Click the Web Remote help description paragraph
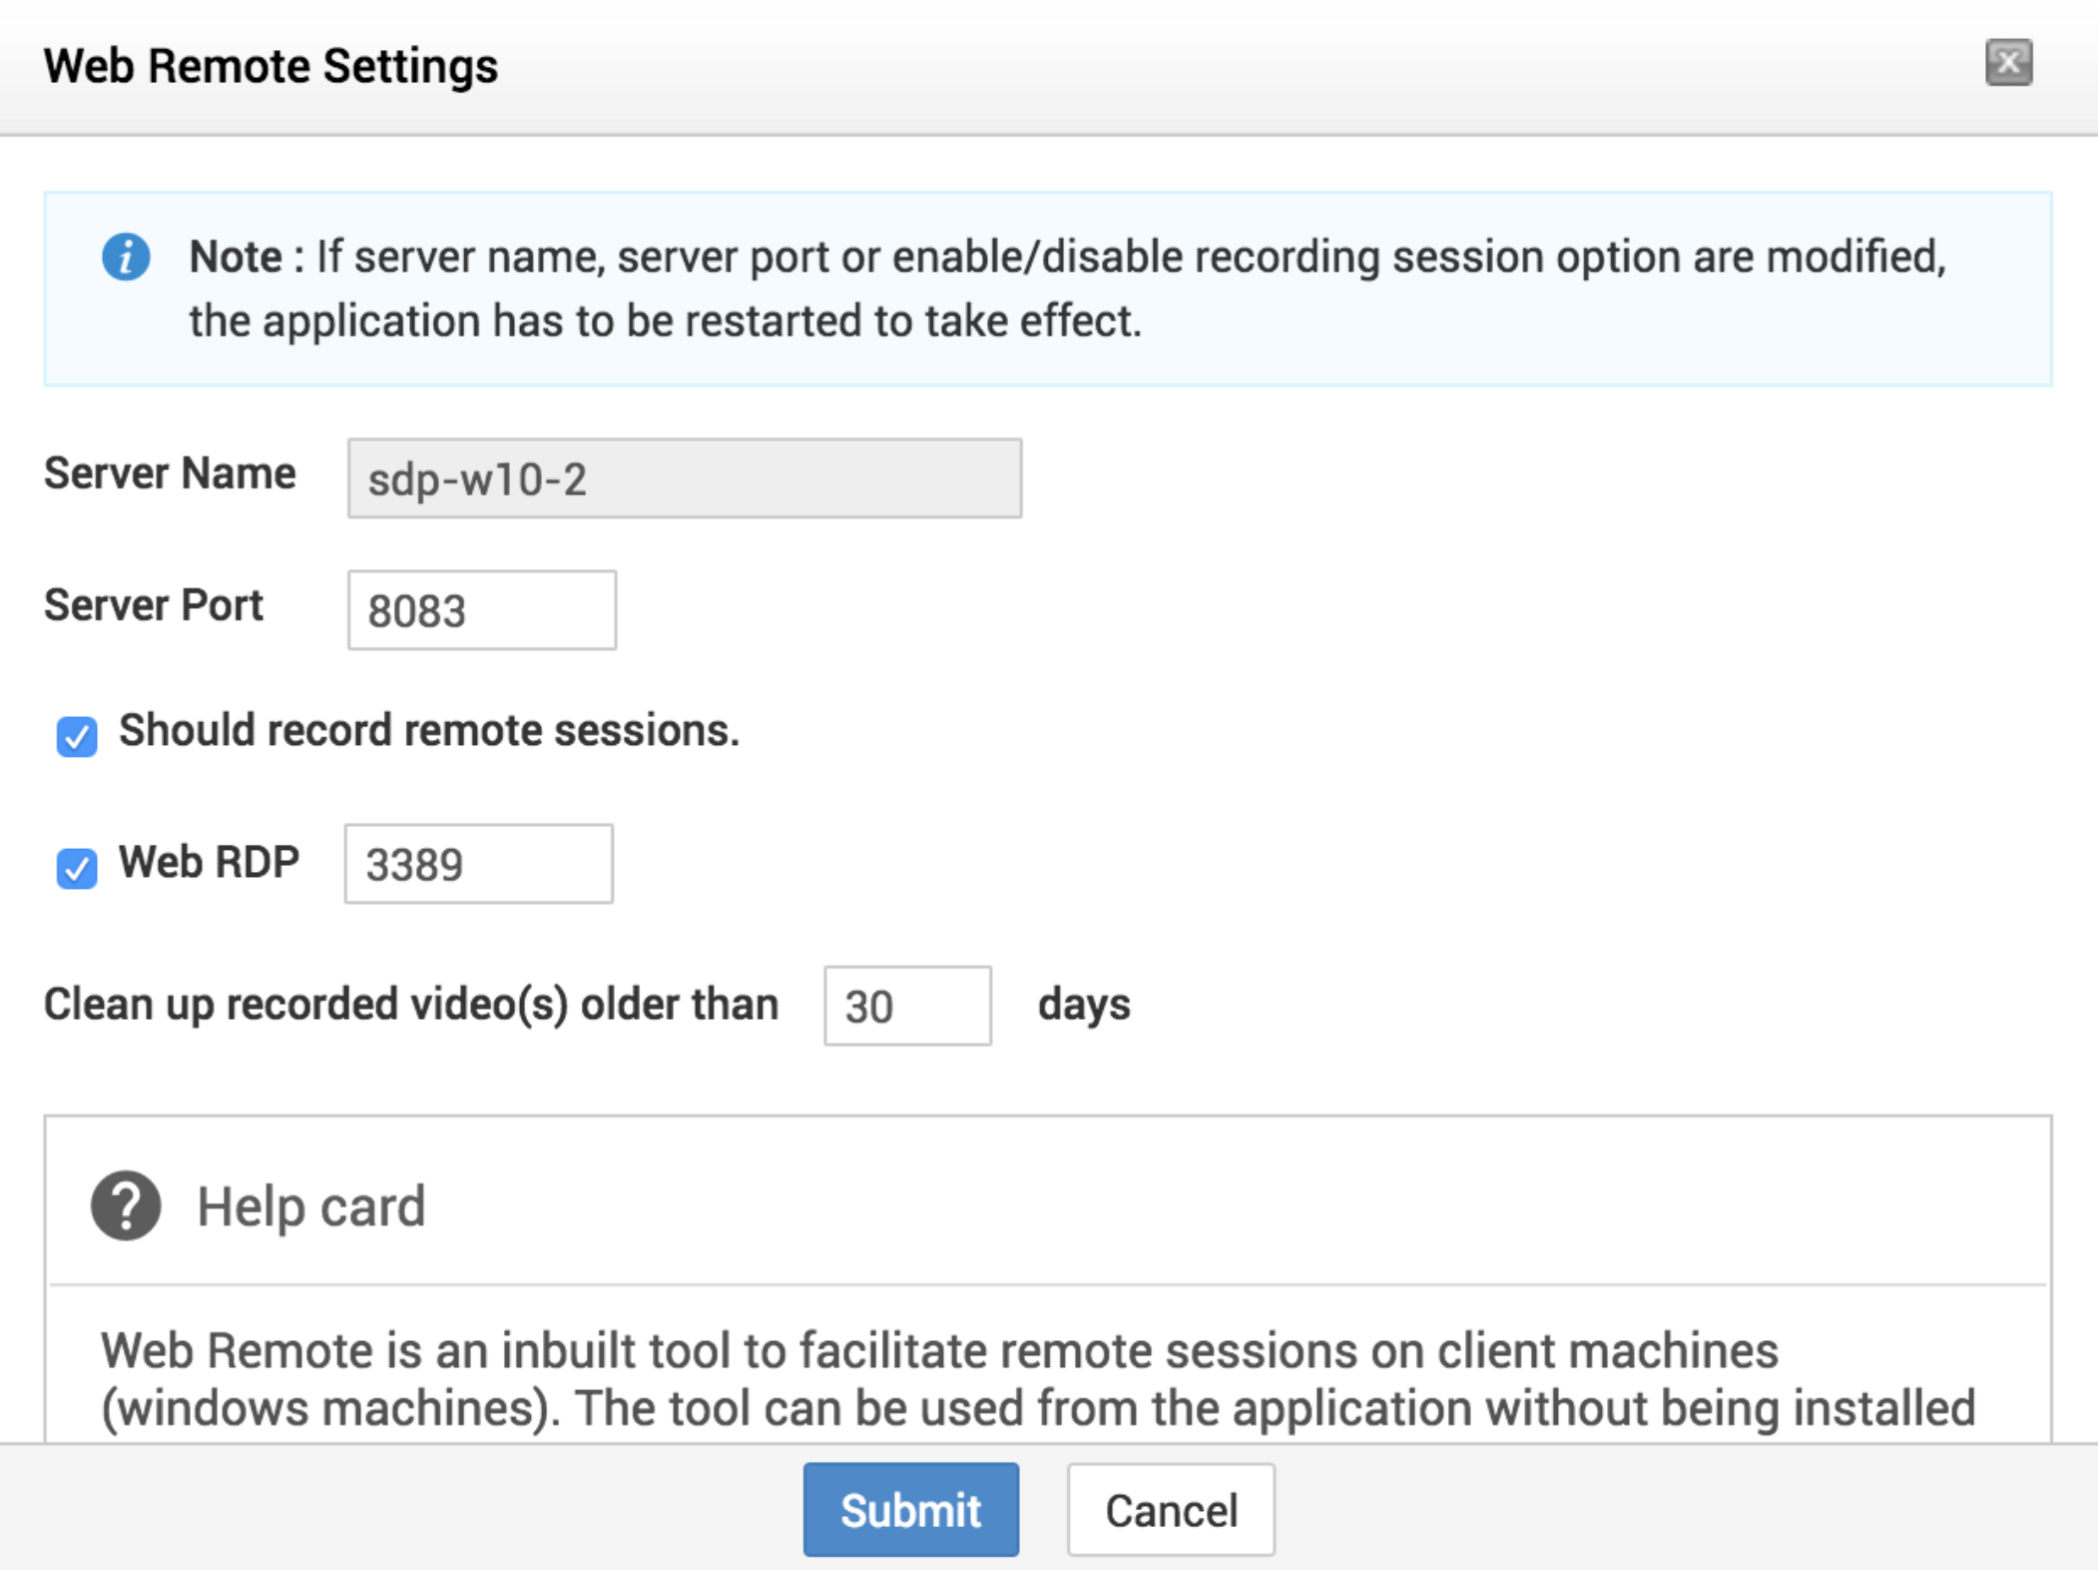This screenshot has height=1570, width=2098. (x=1038, y=1379)
